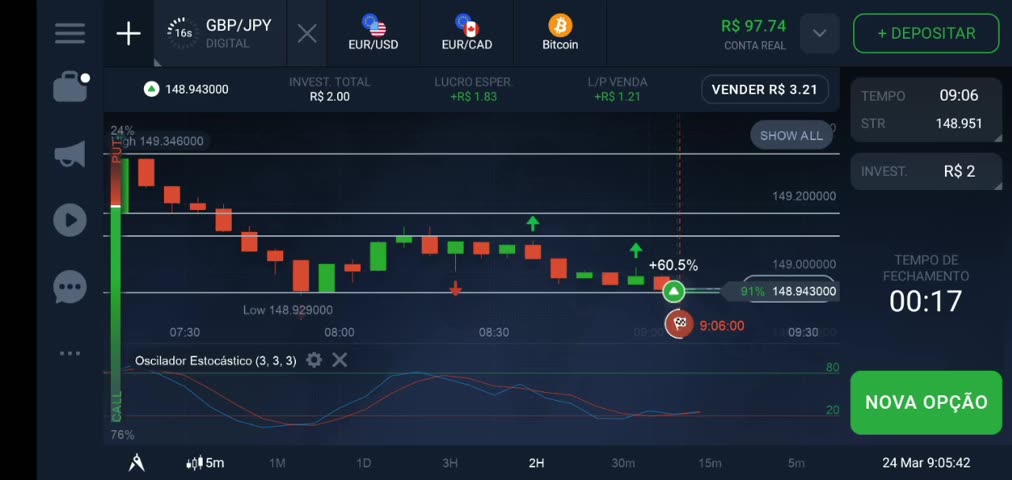This screenshot has height=480, width=1012.
Task: Select the 30m chart time range
Action: click(623, 462)
